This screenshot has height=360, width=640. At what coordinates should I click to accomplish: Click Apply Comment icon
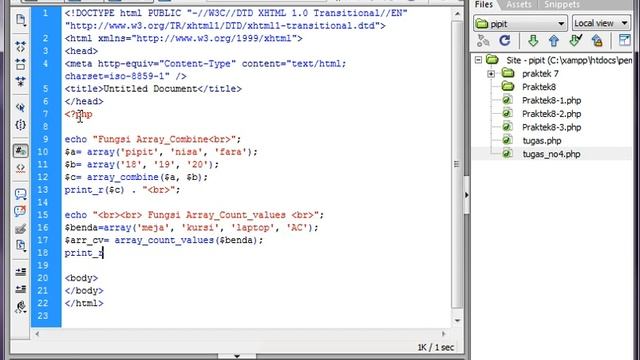20,194
